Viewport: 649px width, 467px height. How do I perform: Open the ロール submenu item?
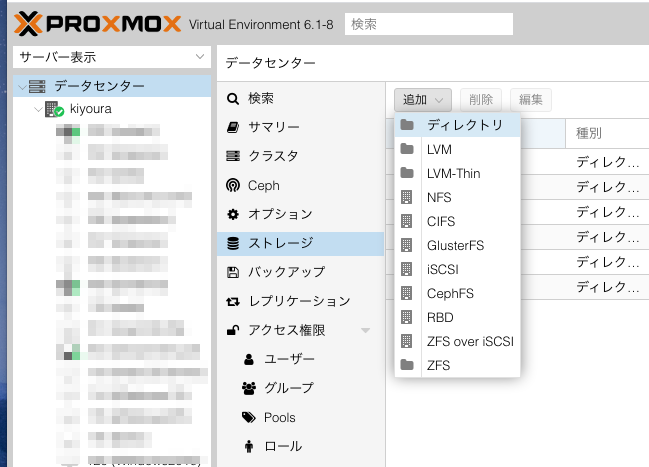pyautogui.click(x=300, y=446)
